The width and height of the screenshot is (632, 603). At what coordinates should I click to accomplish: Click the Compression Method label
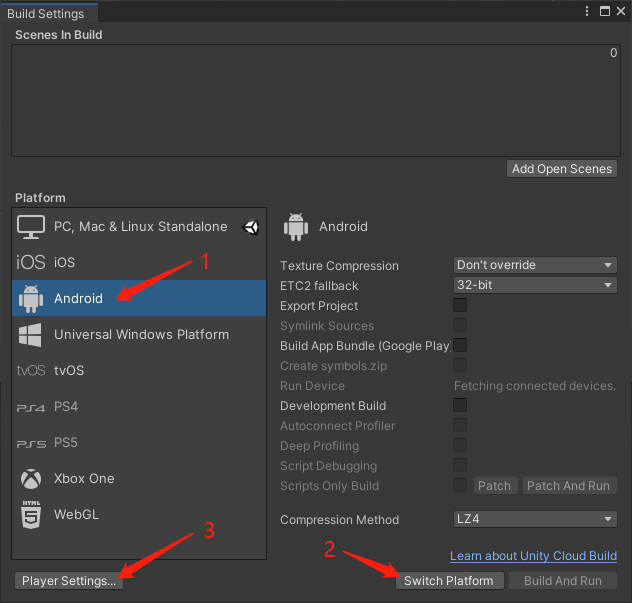tap(339, 520)
